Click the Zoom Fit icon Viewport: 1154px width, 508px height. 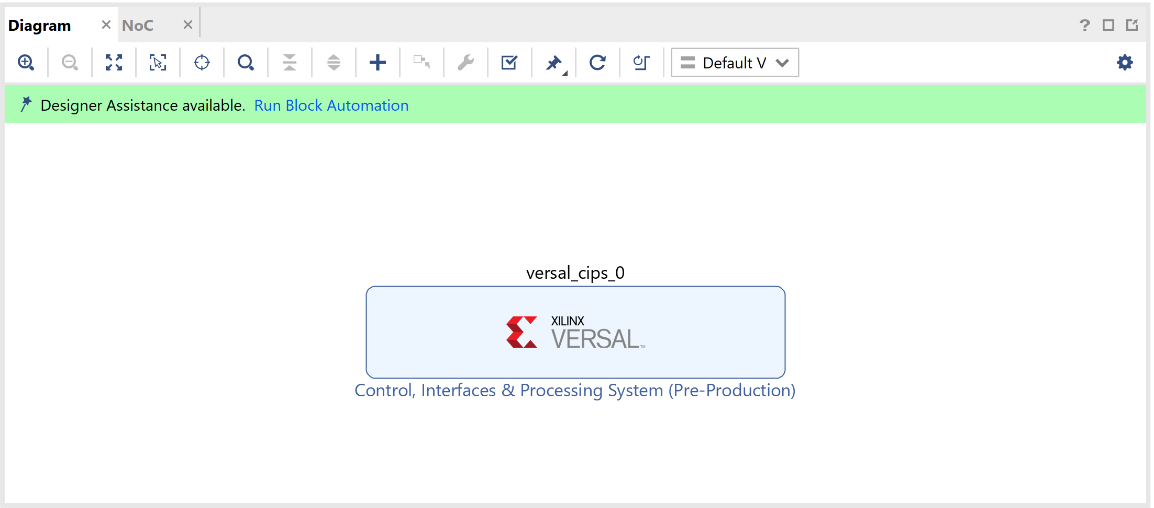click(114, 63)
